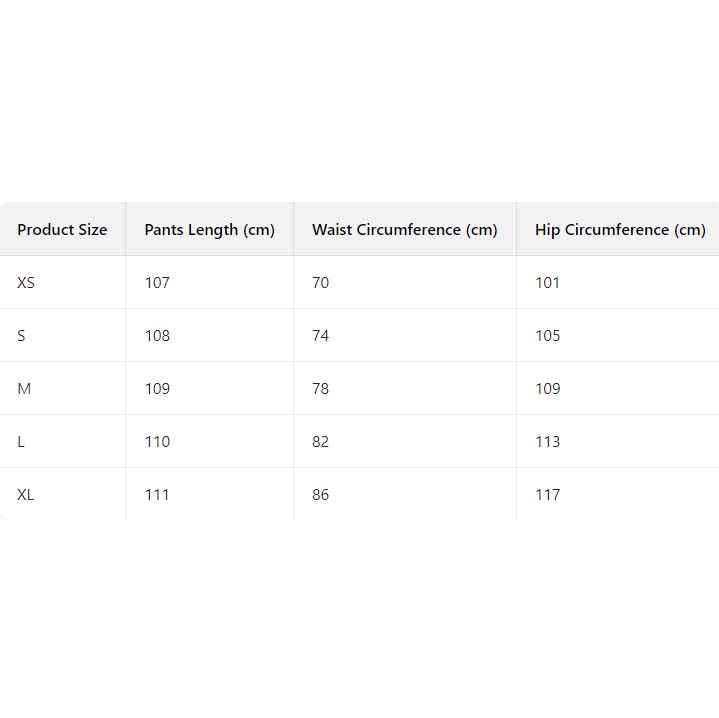The image size is (719, 718).
Task: Click pants length value 107
Action: pyautogui.click(x=157, y=283)
